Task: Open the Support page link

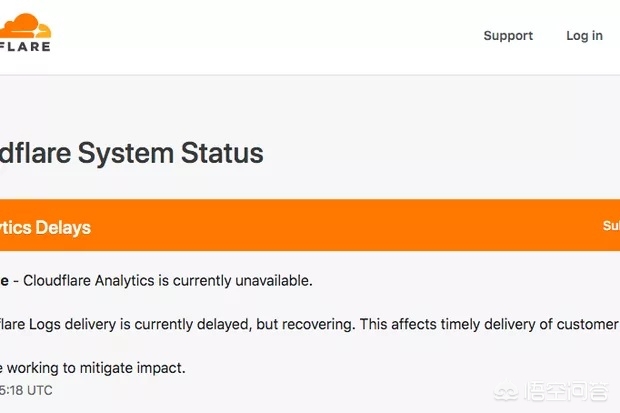Action: click(x=508, y=36)
